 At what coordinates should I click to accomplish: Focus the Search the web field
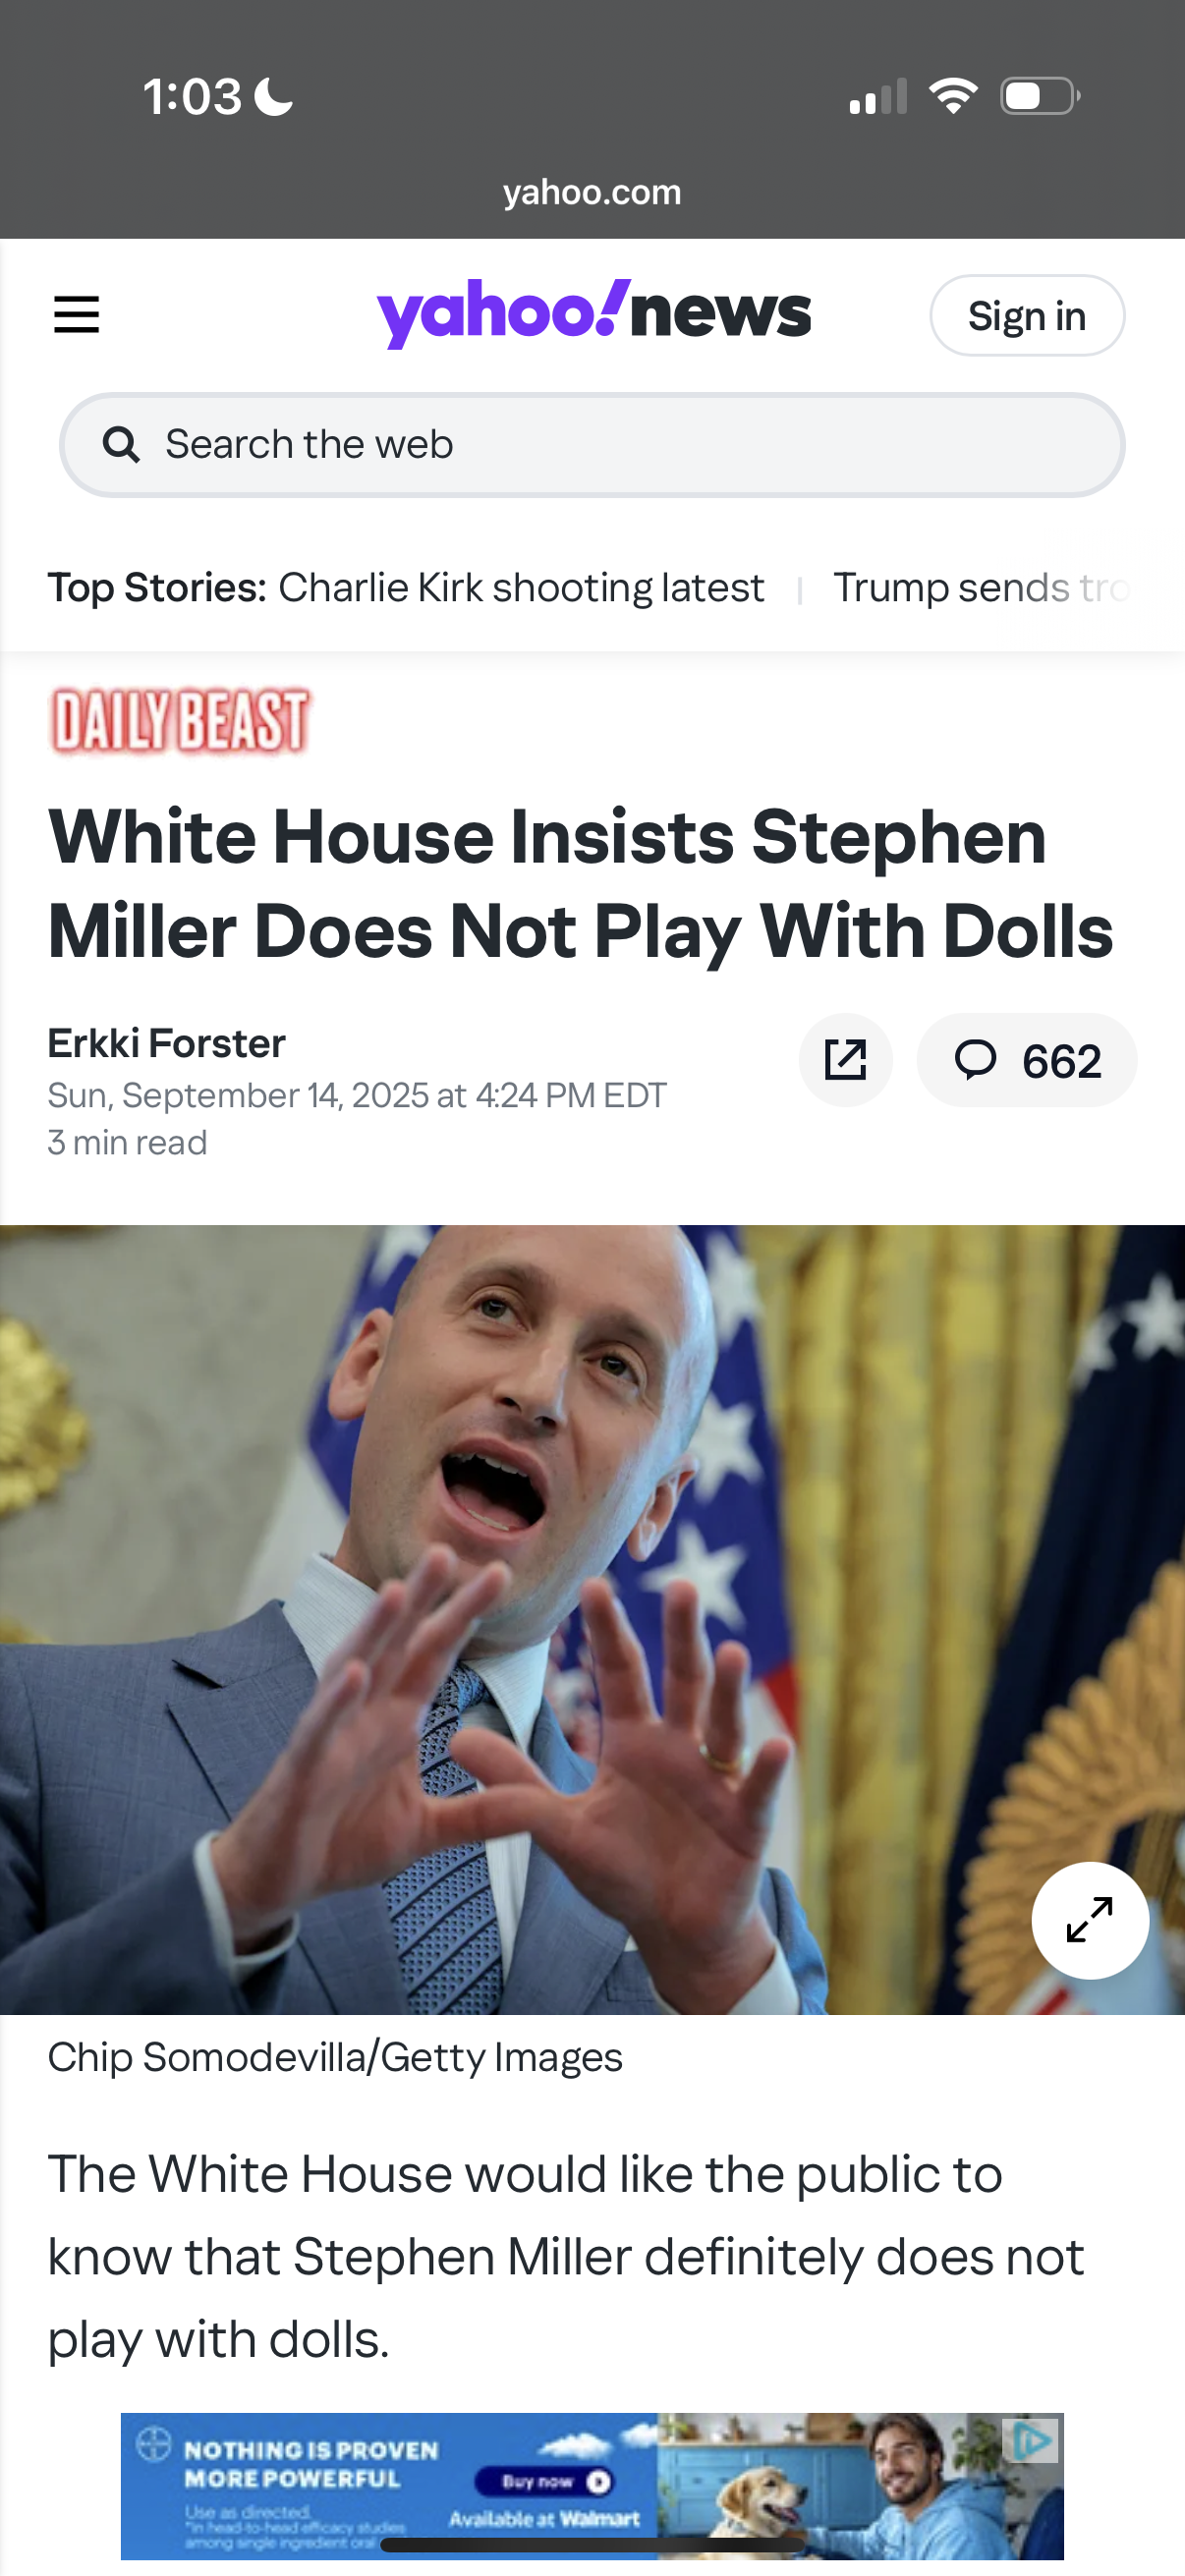(592, 445)
